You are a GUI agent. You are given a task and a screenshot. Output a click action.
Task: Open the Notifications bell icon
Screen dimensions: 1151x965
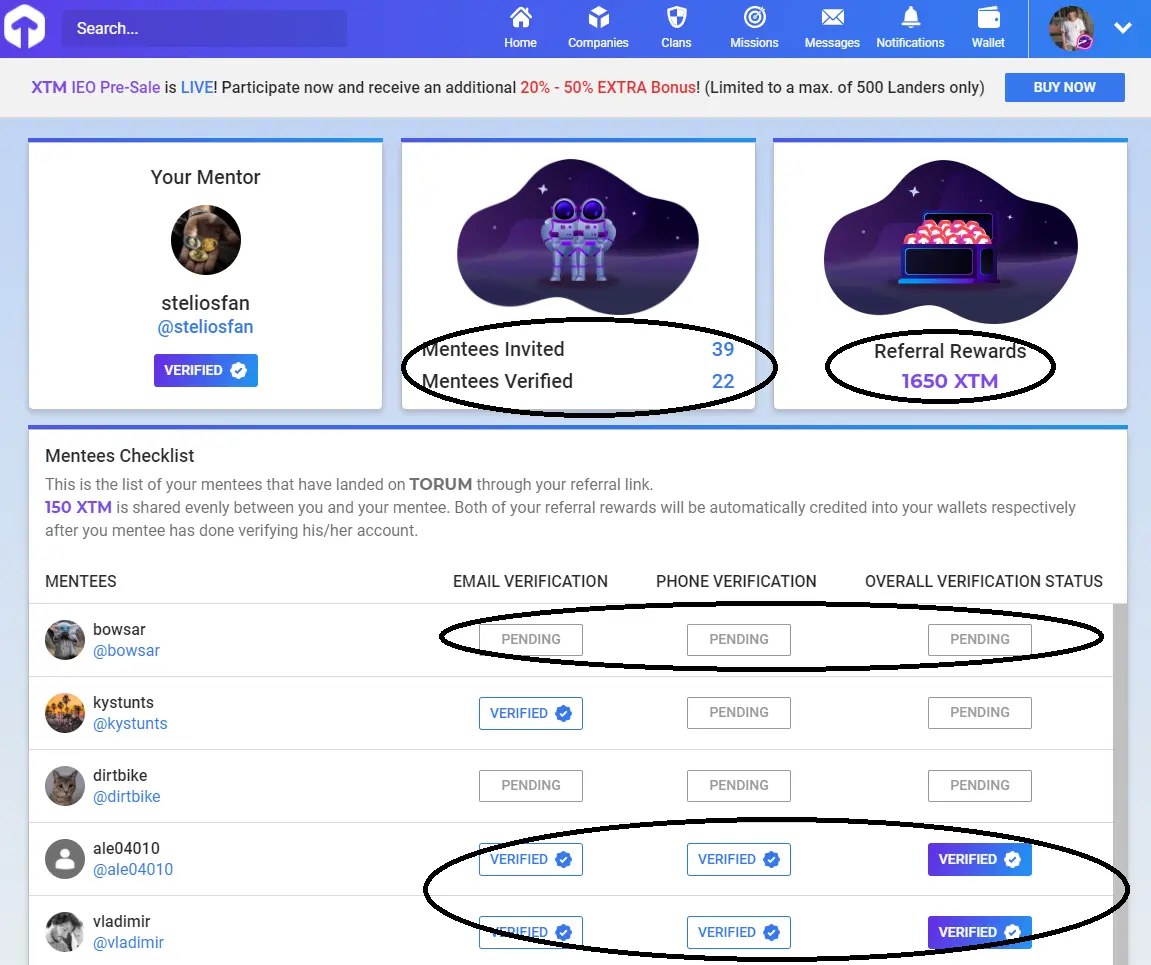[x=910, y=17]
